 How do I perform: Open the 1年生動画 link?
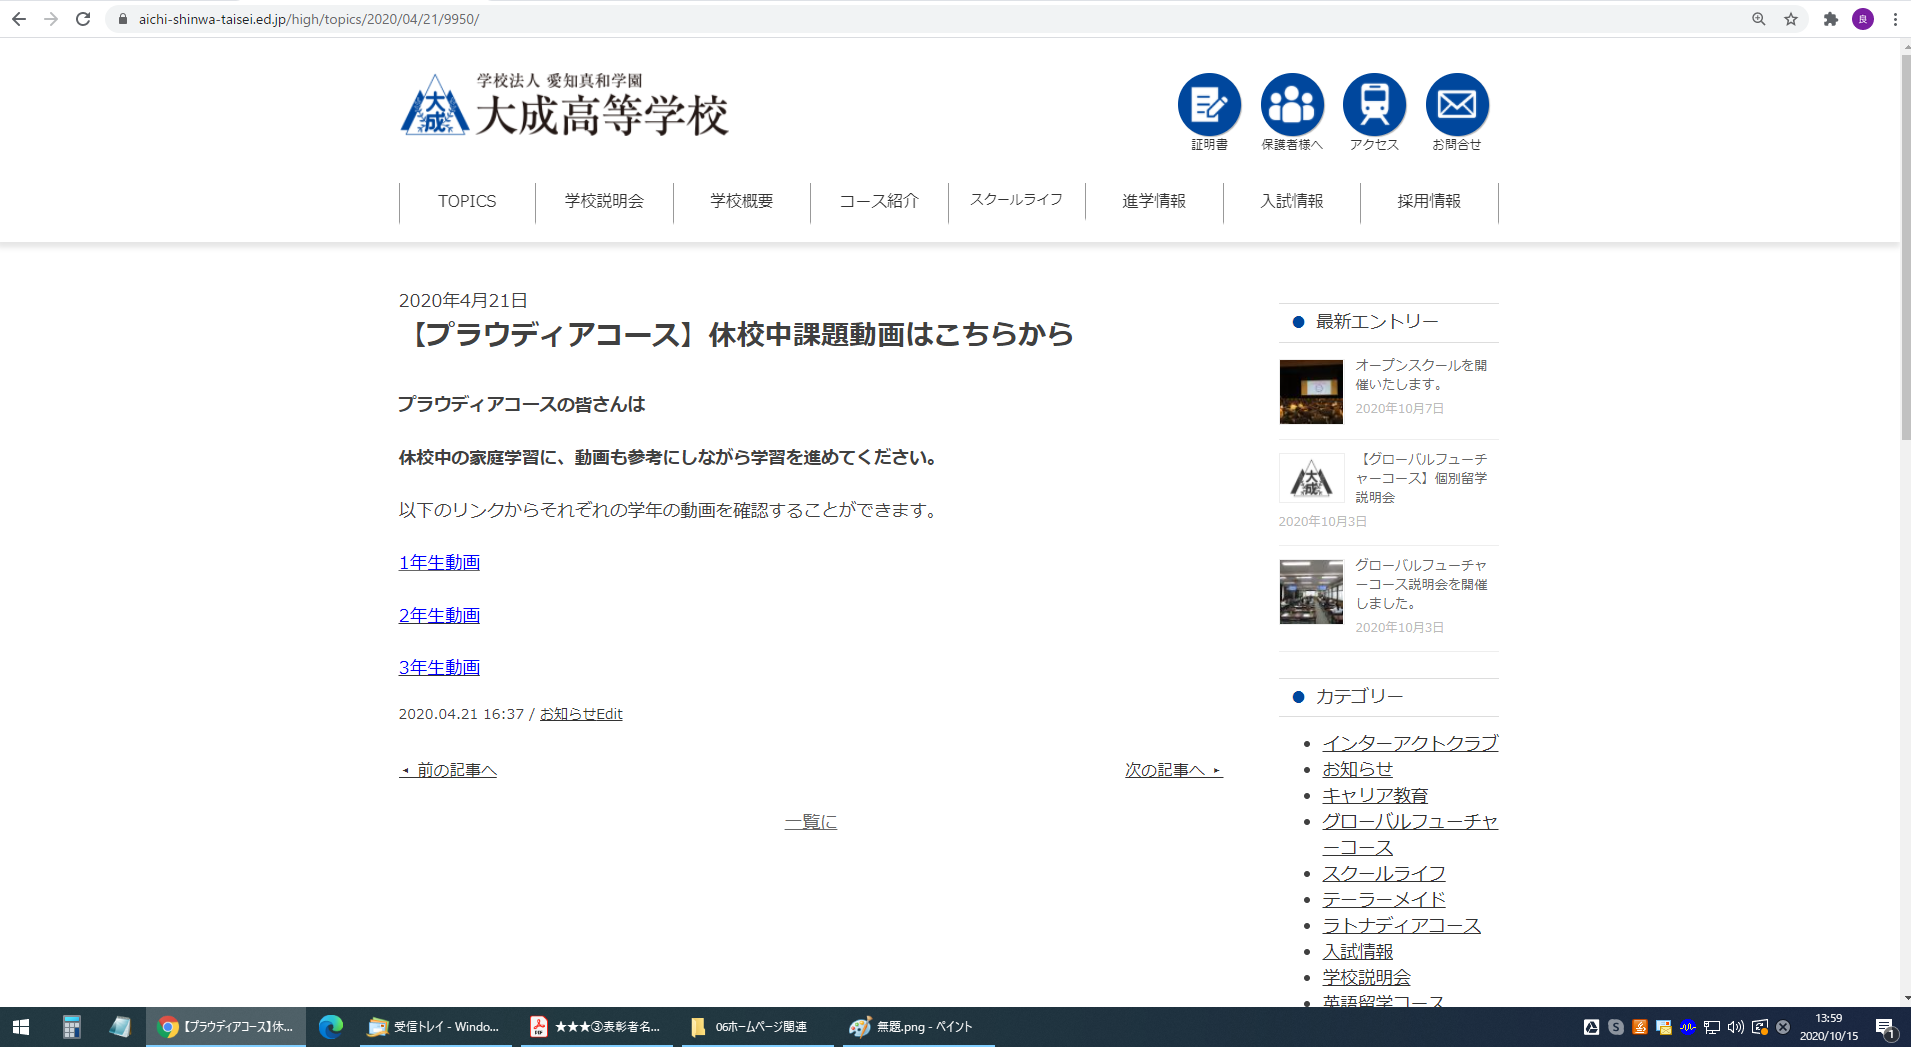click(439, 563)
